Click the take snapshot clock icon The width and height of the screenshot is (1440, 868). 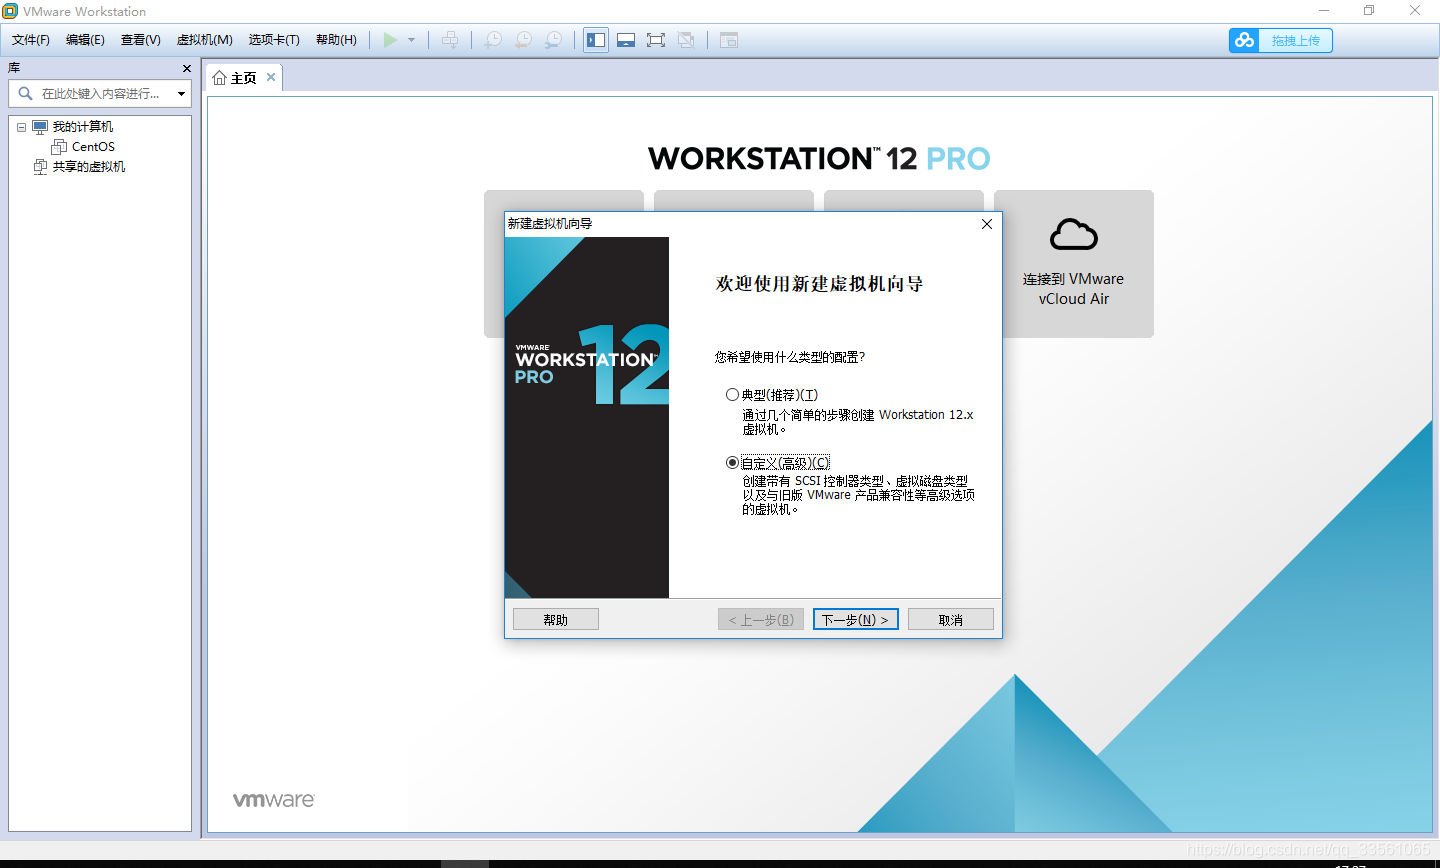point(493,40)
